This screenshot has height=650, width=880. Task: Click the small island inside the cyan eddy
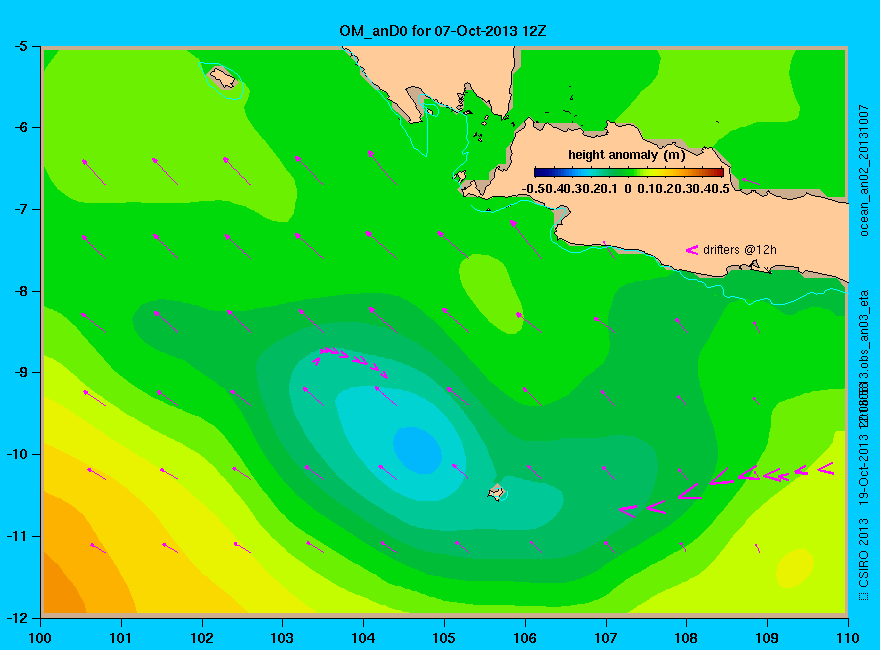496,492
